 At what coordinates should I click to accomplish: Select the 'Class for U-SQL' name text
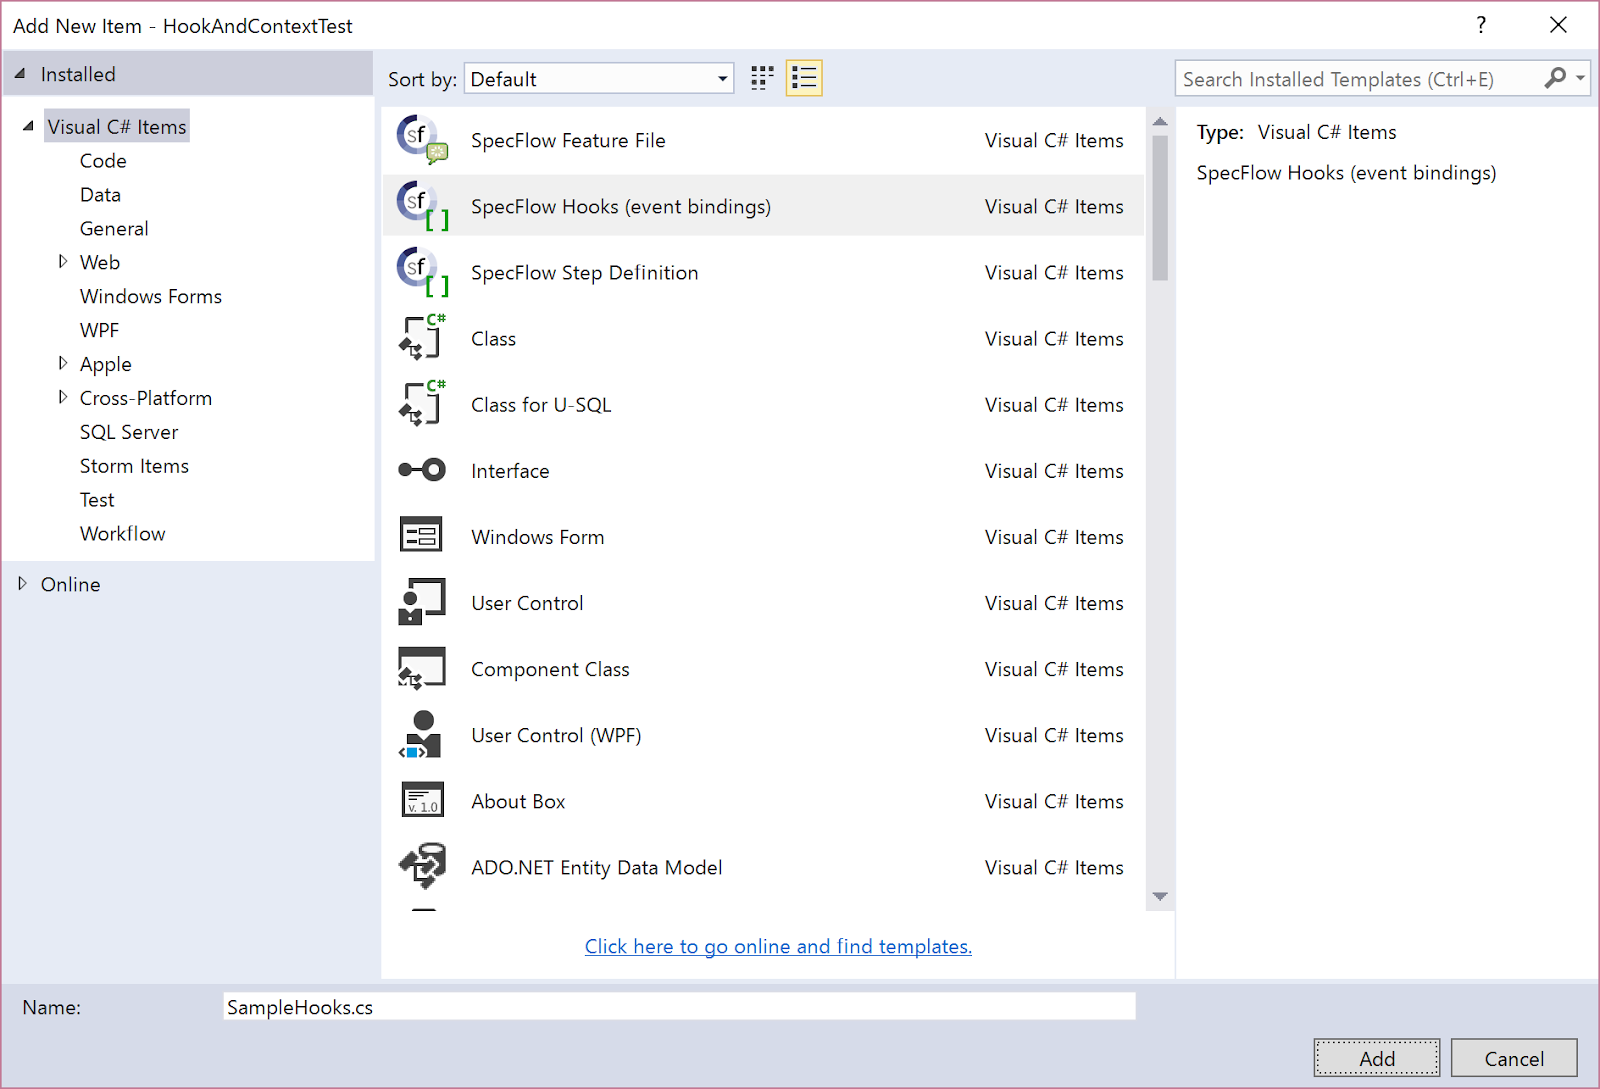(x=541, y=405)
